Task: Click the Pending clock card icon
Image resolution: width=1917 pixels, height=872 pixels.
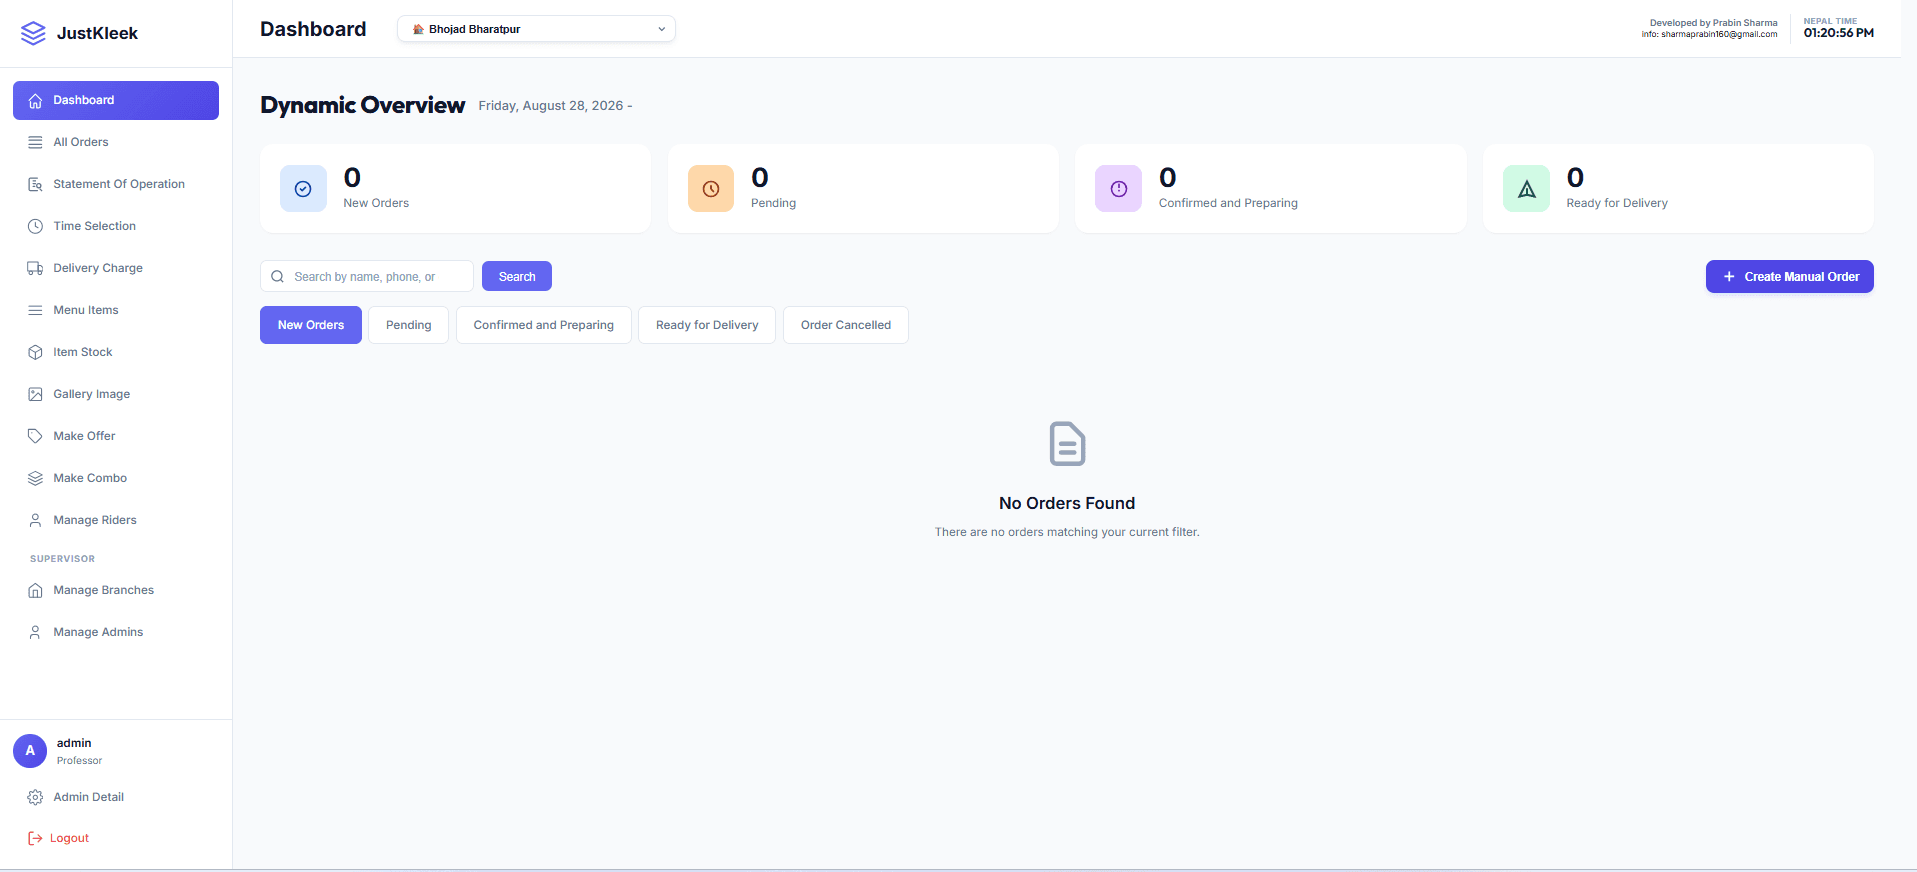Action: [x=711, y=189]
